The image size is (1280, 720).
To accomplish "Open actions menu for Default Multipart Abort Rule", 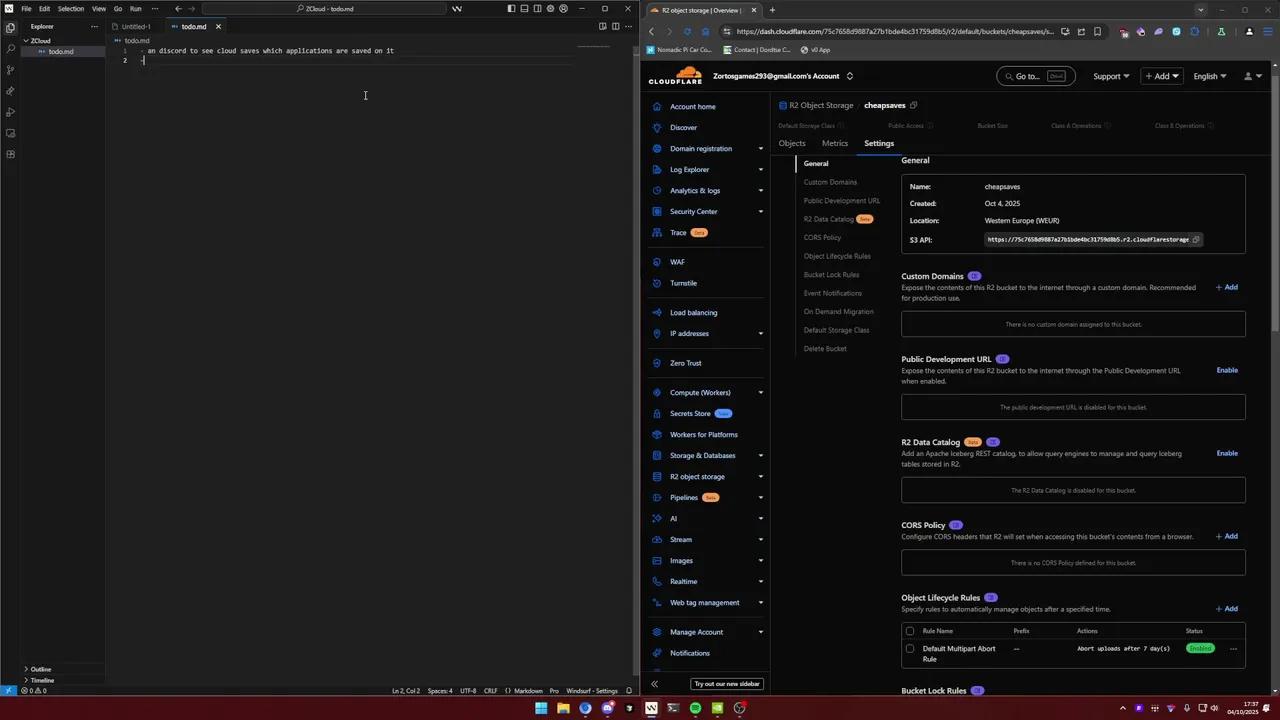I will [1233, 649].
